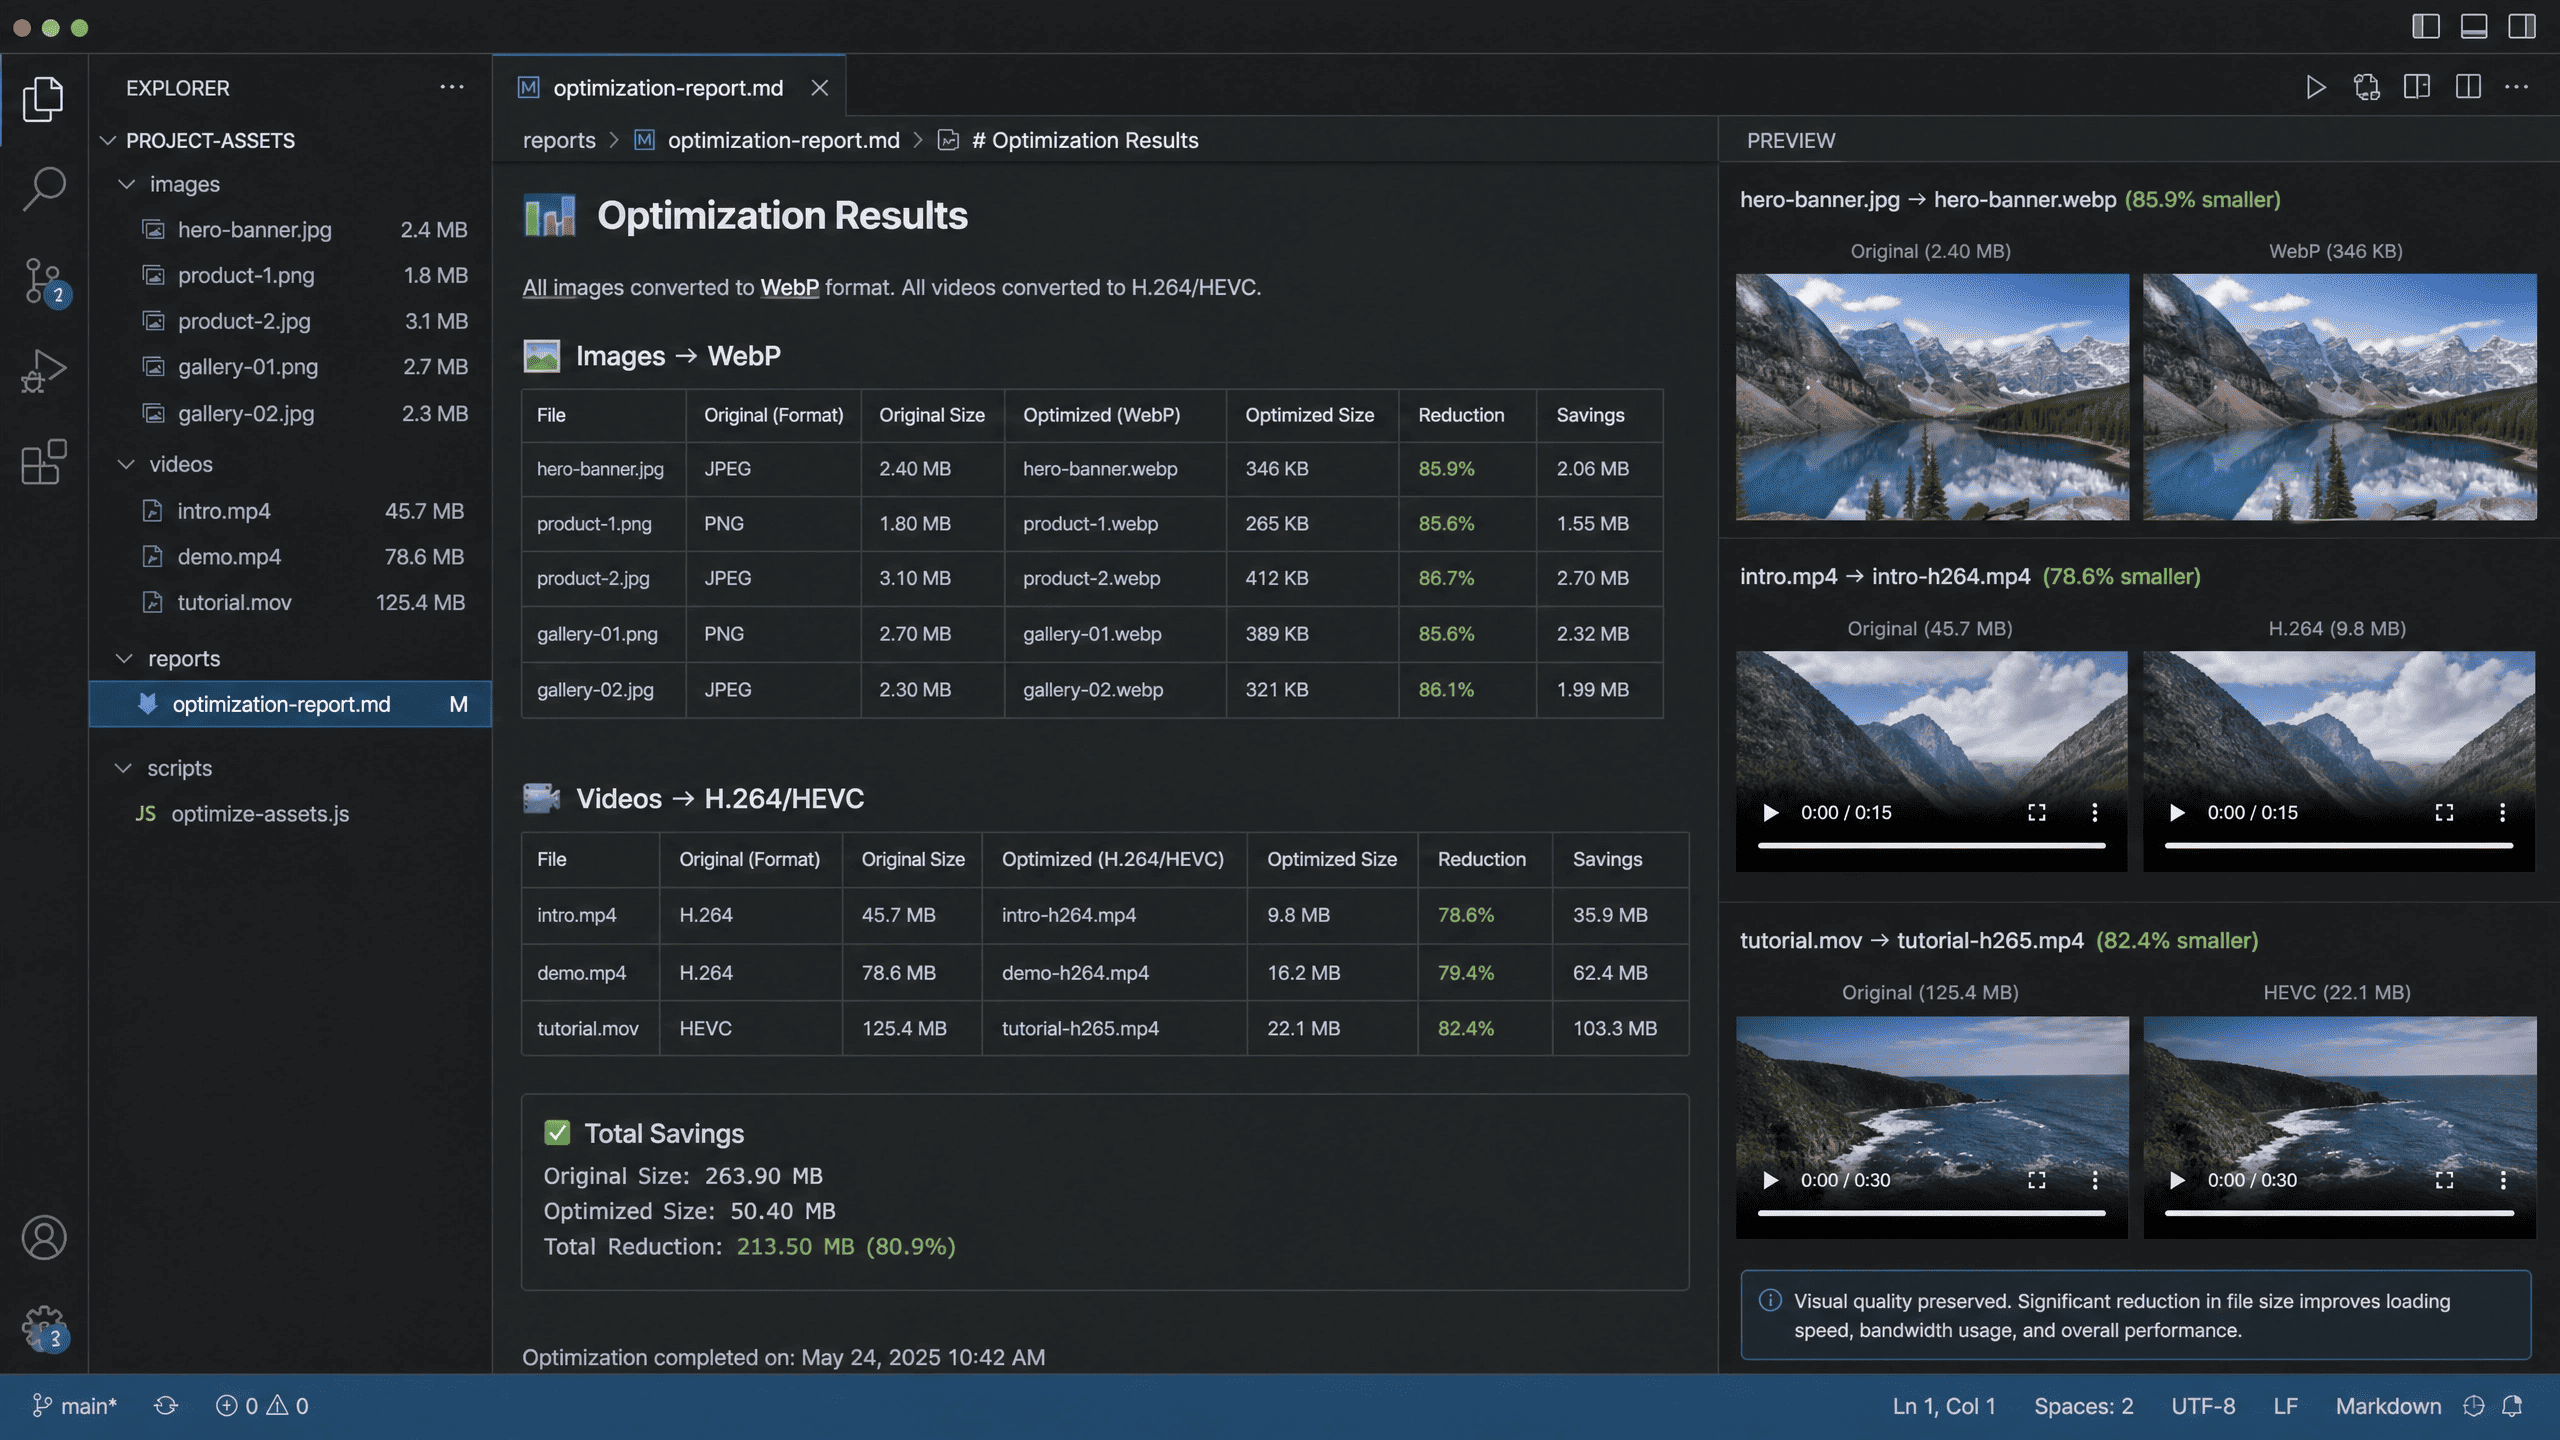Viewport: 2560px width, 1440px height.
Task: Open preview to the side icon
Action: point(2417,87)
